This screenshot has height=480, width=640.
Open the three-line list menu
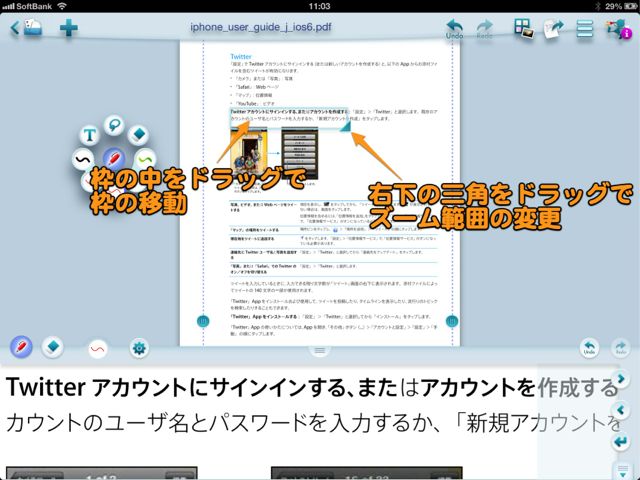coord(584,29)
